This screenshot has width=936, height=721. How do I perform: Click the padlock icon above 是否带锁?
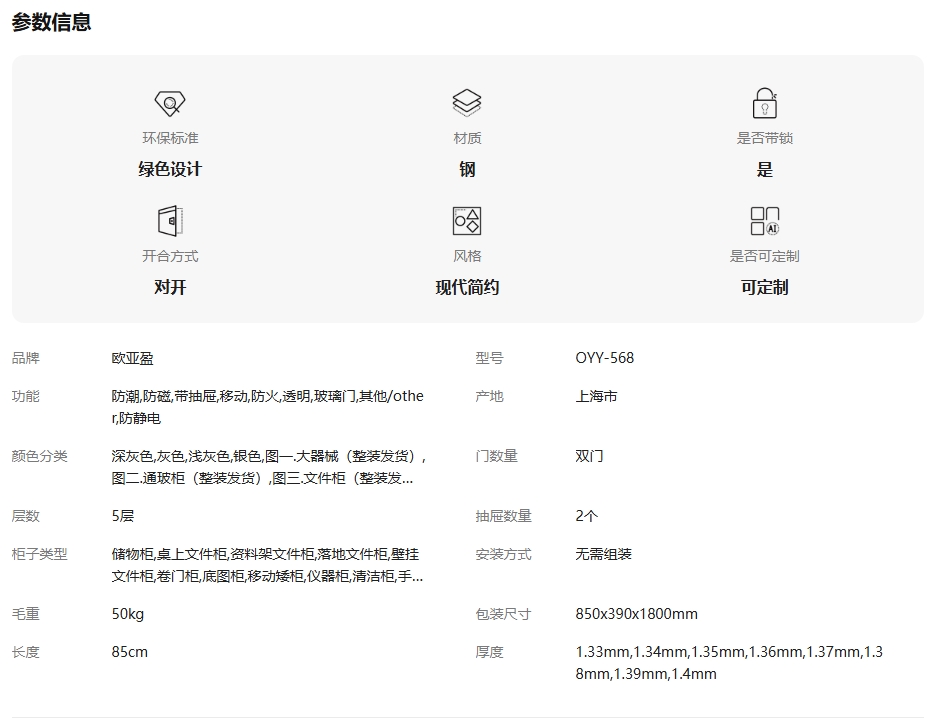764,103
